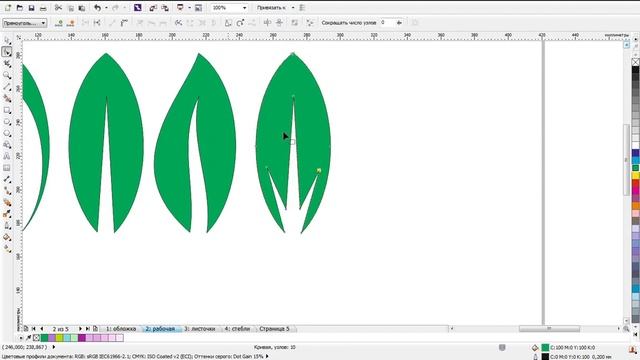Create a new document
The width and height of the screenshot is (640, 360).
[x=8, y=8]
